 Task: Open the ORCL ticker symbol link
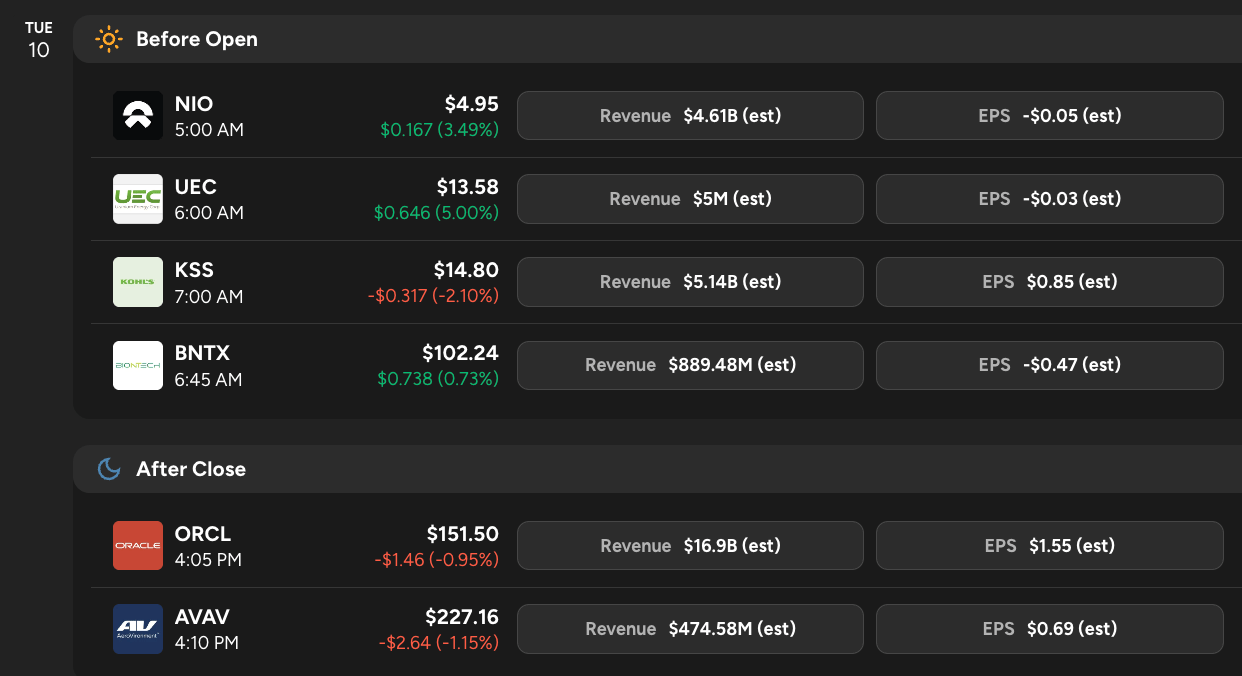tap(203, 534)
